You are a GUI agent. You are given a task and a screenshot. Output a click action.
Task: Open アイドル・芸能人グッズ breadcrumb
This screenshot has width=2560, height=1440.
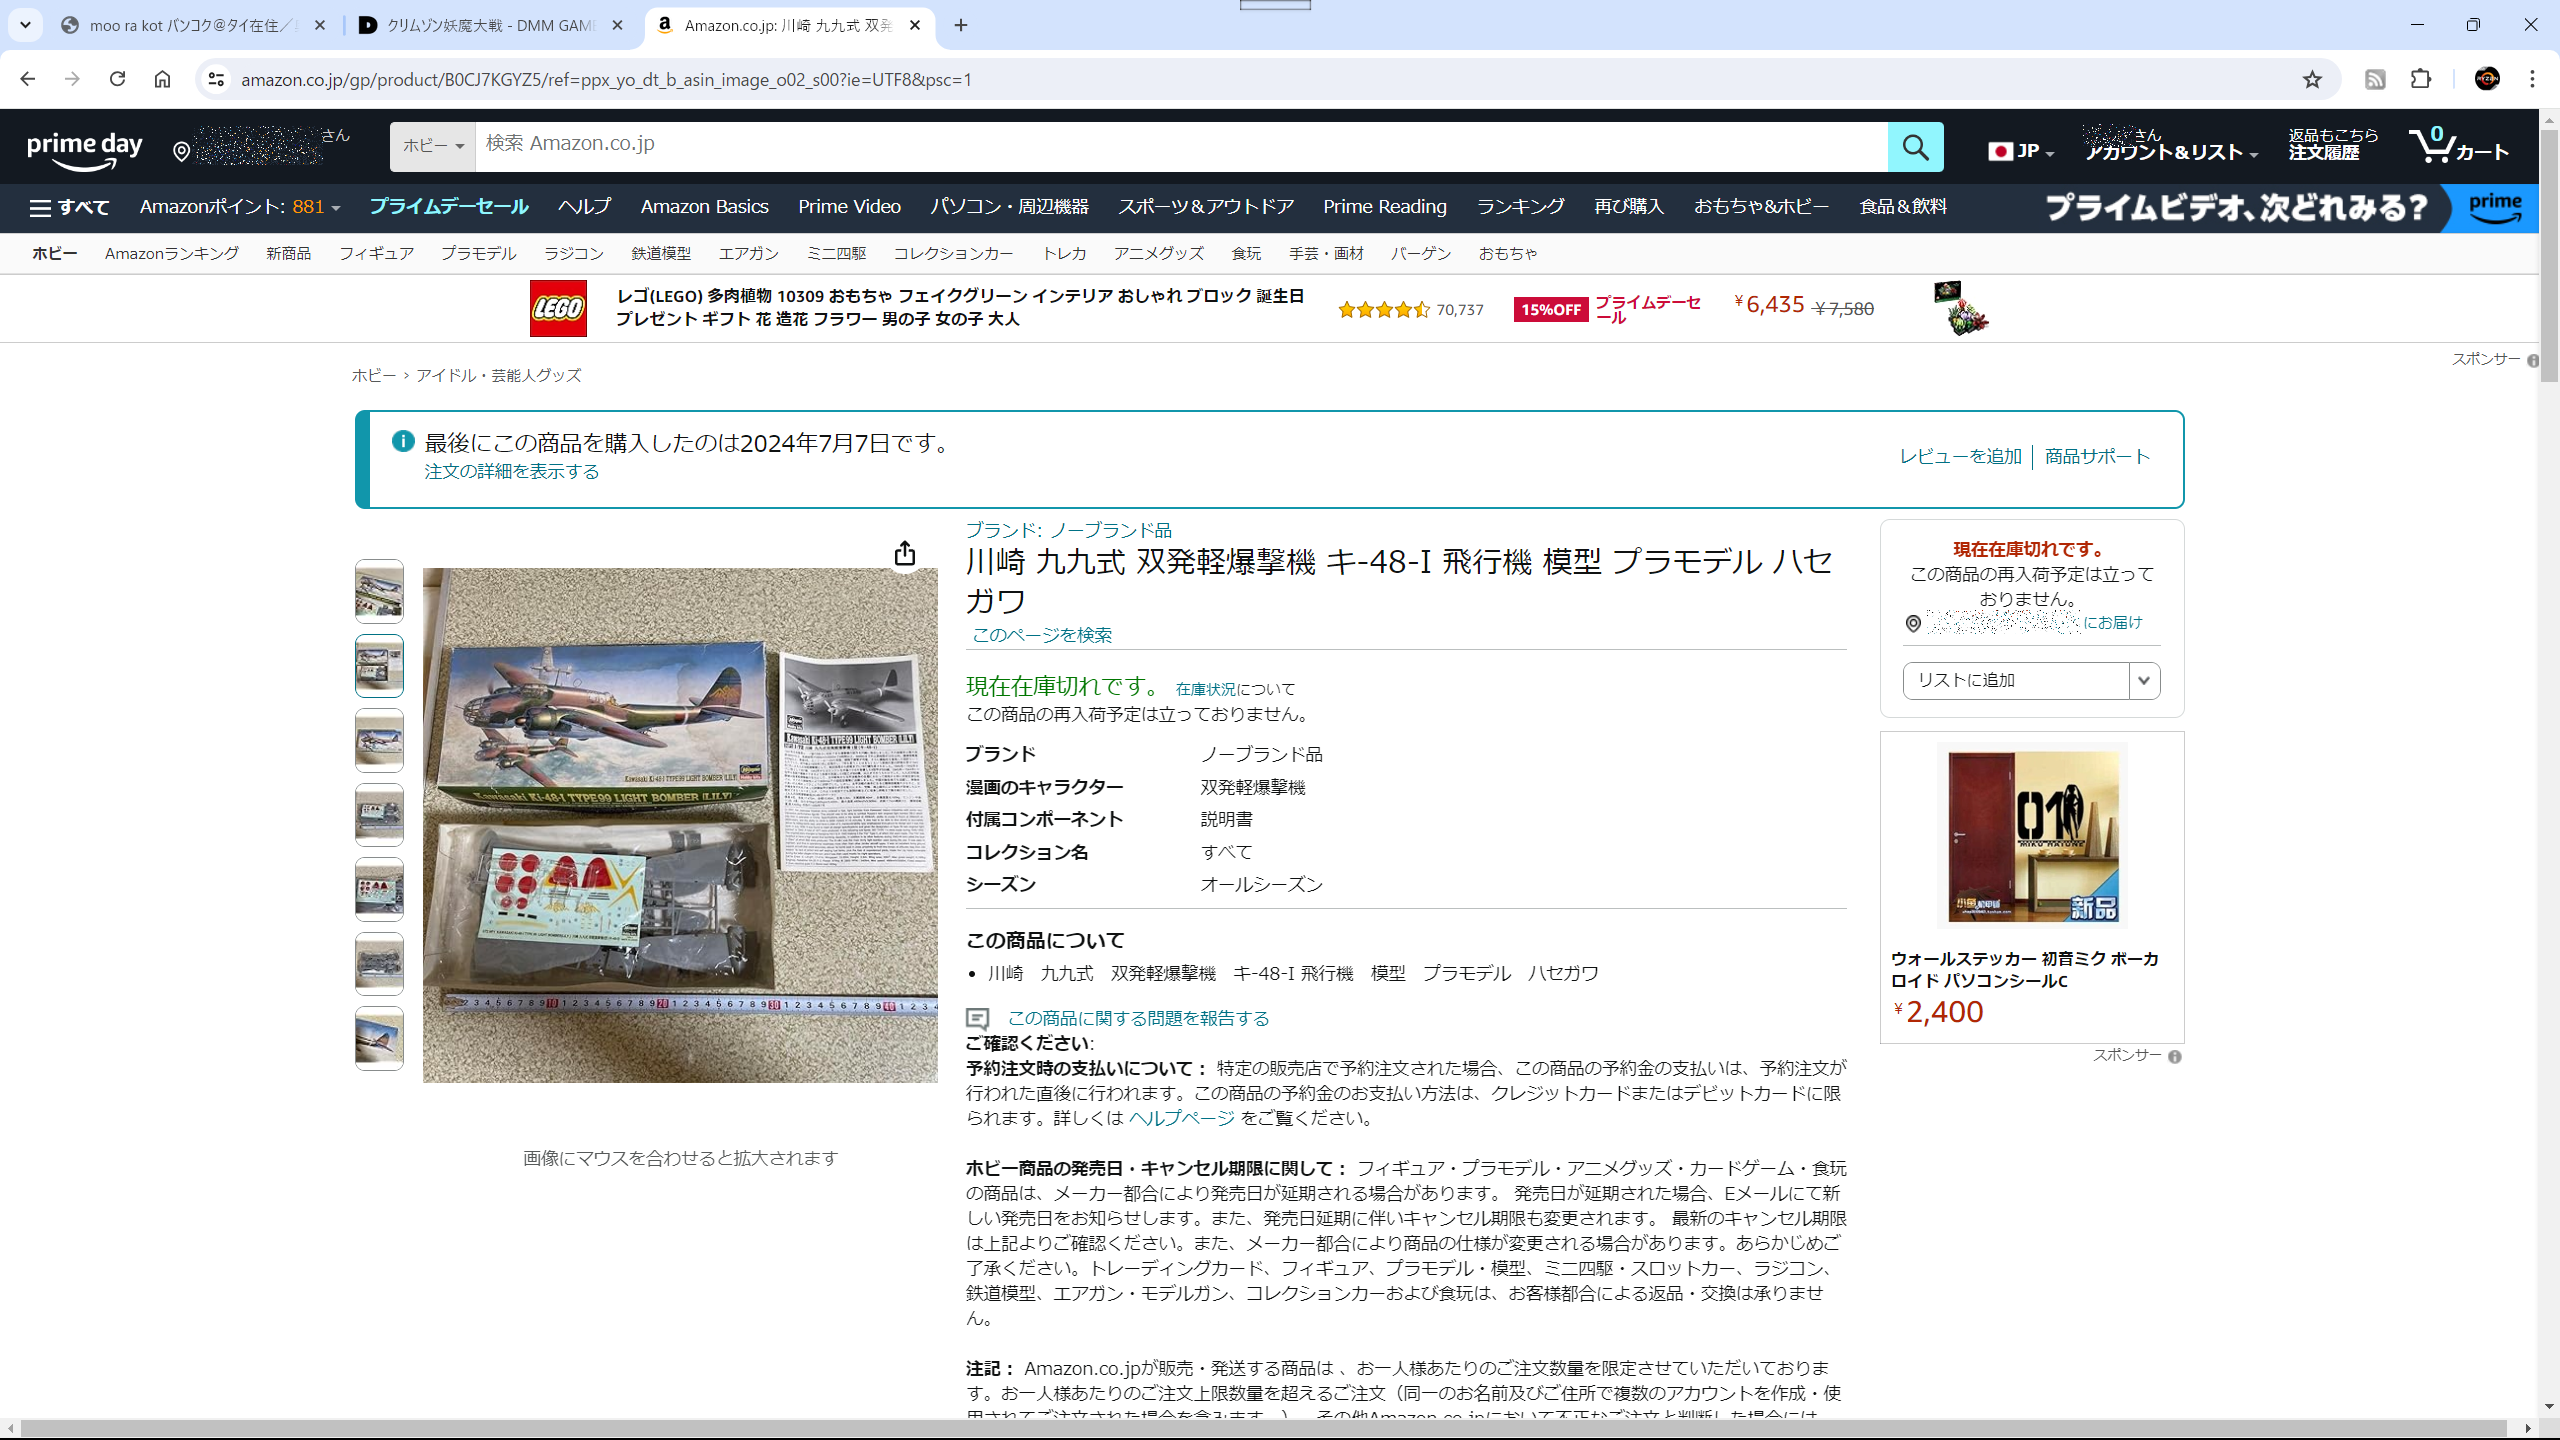[x=498, y=375]
